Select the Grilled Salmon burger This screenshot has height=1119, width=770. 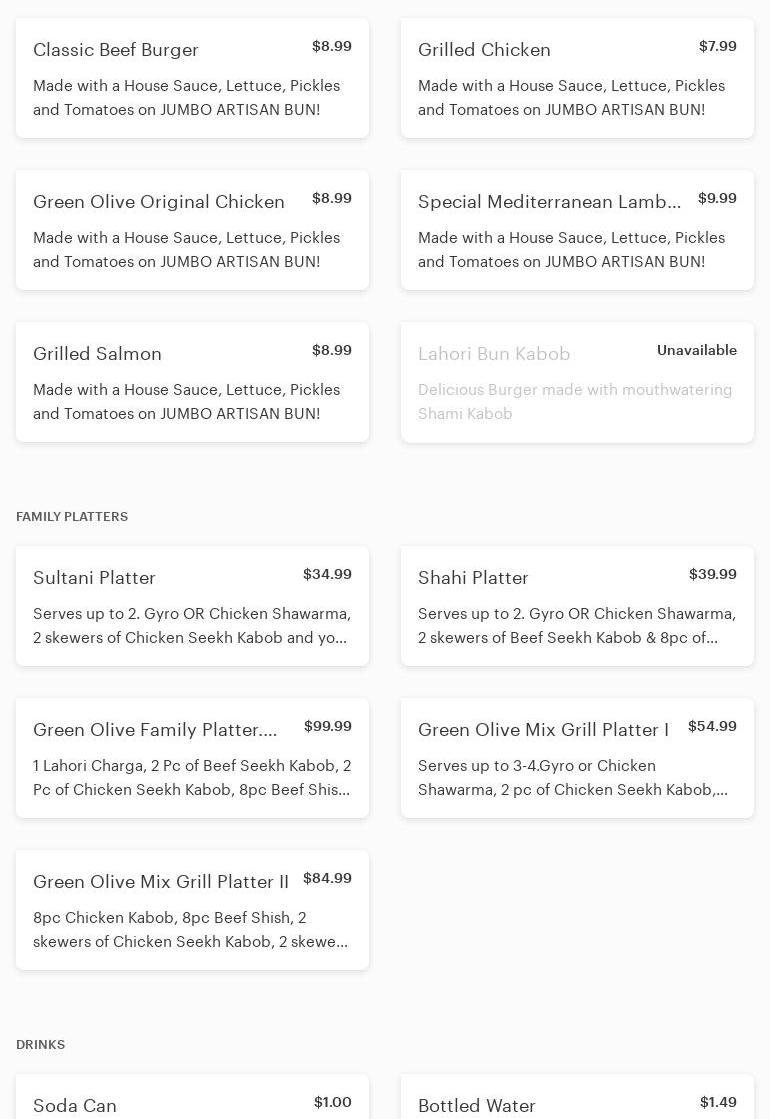tap(192, 382)
